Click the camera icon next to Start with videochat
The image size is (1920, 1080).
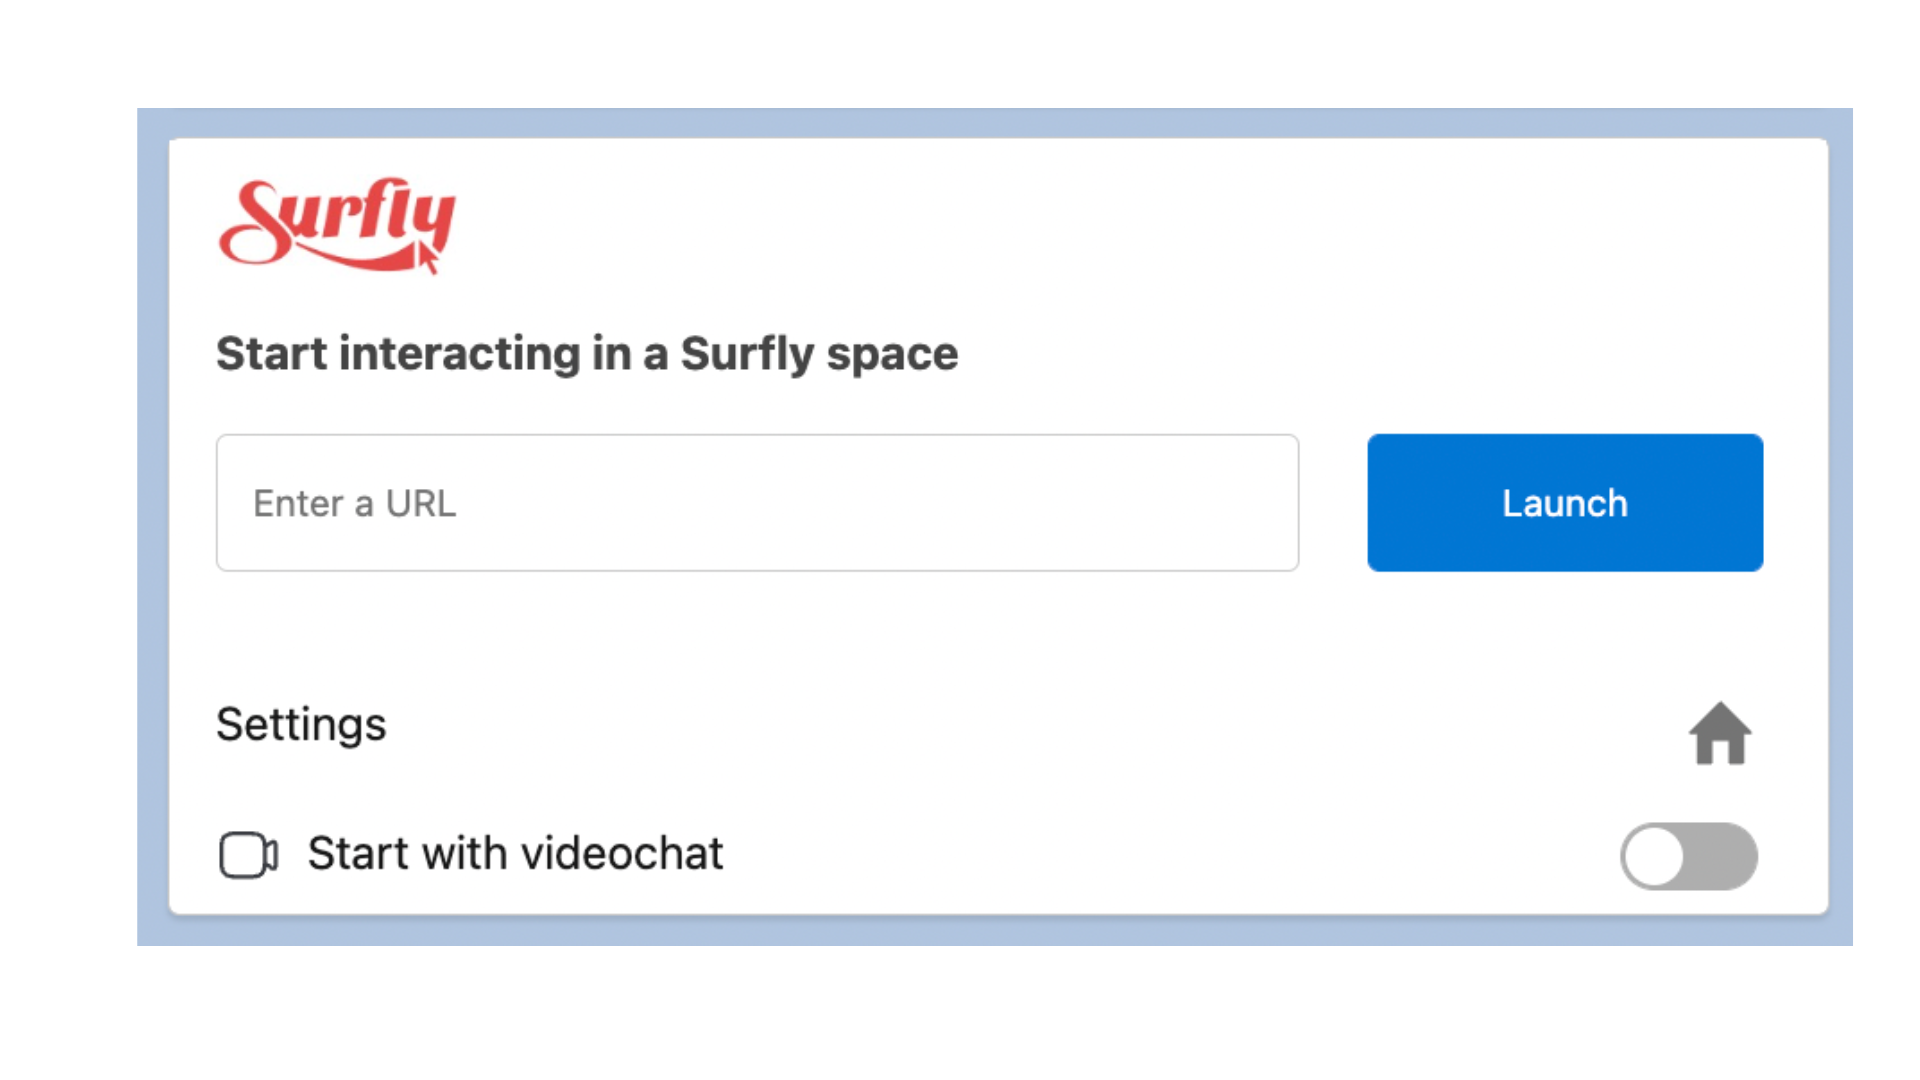(x=248, y=855)
